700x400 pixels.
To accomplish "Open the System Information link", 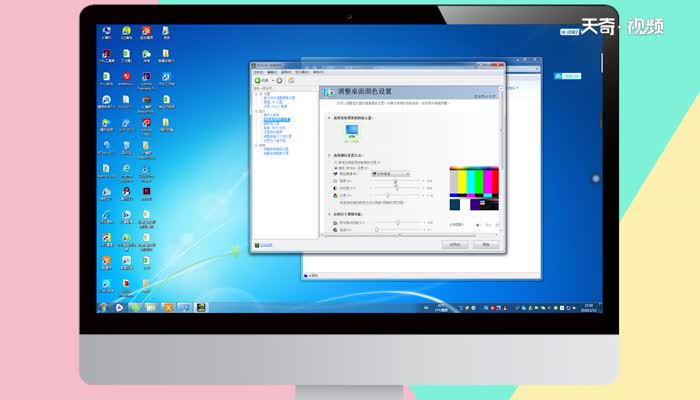I will point(268,244).
